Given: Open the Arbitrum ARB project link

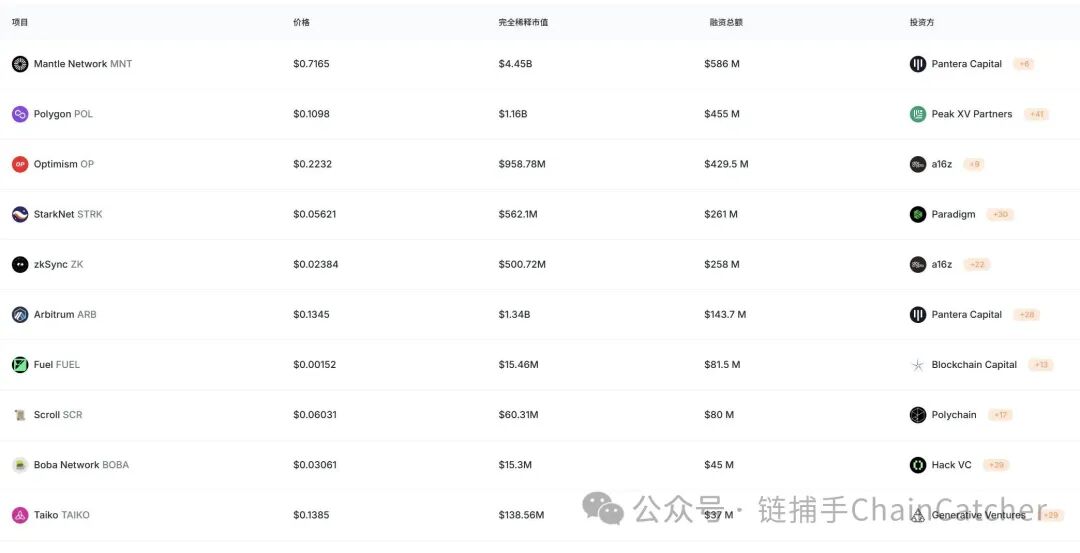Looking at the screenshot, I should 65,315.
